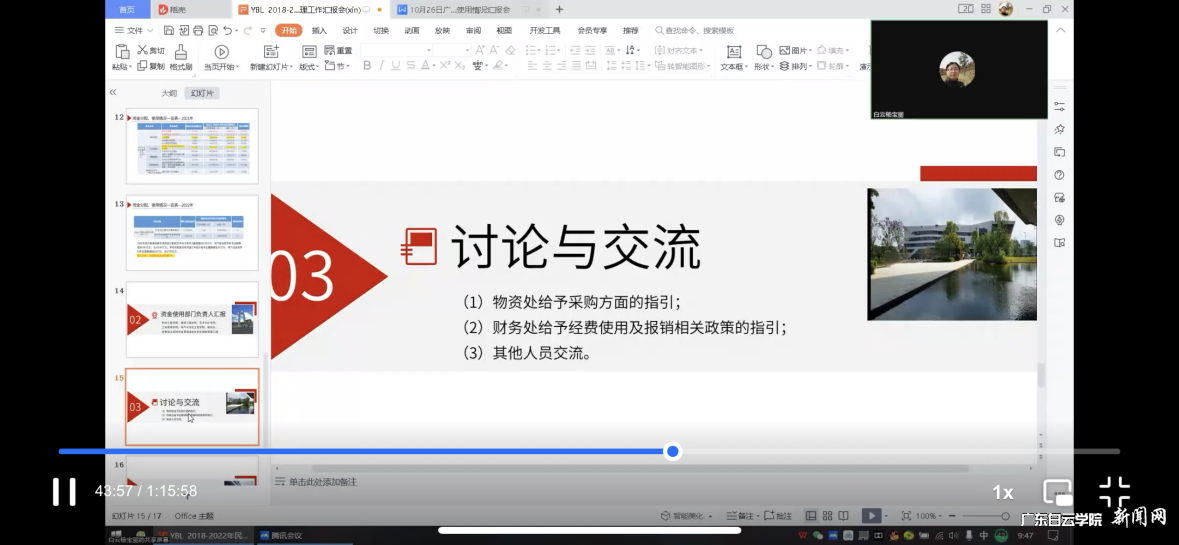Toggle the 备注 notes button in status bar
The image size is (1179, 545).
tap(741, 516)
